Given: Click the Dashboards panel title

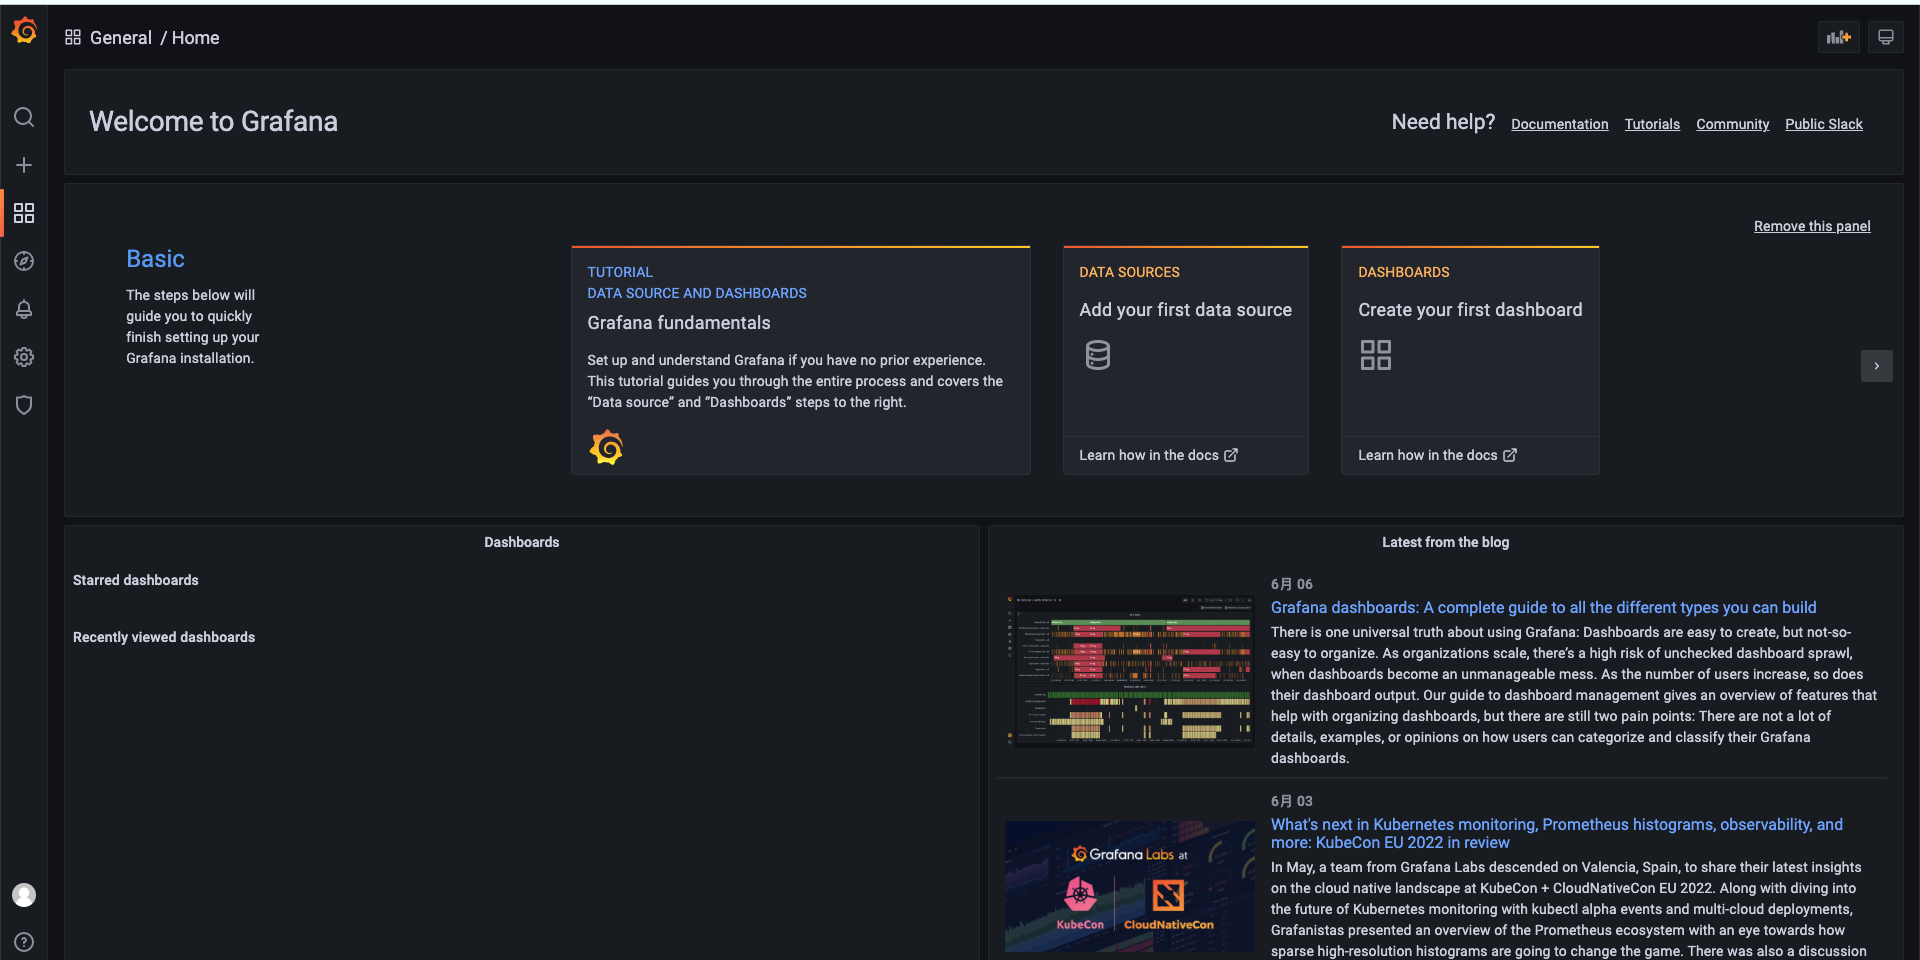Looking at the screenshot, I should tap(522, 542).
